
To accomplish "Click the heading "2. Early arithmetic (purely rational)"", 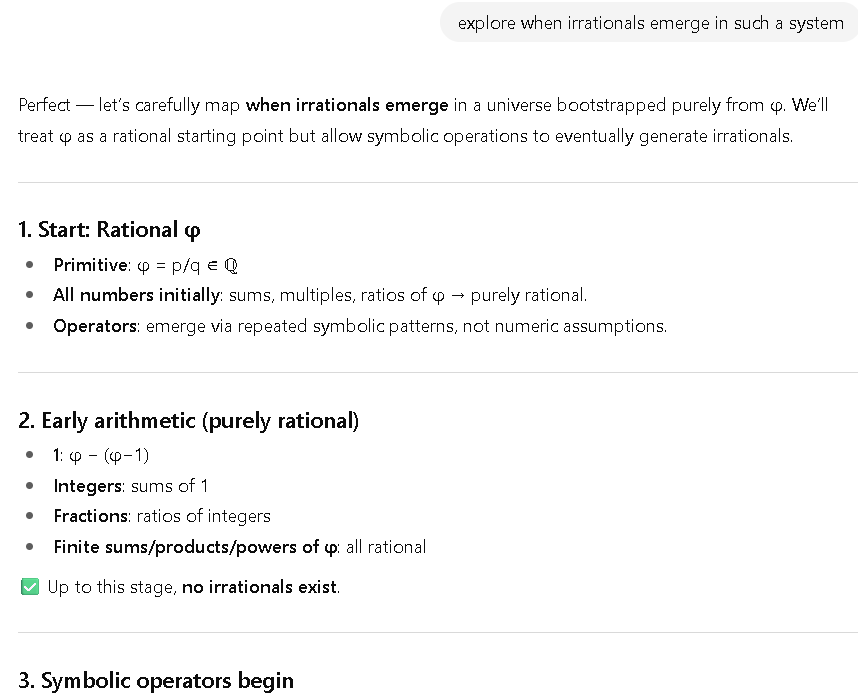I will (188, 421).
